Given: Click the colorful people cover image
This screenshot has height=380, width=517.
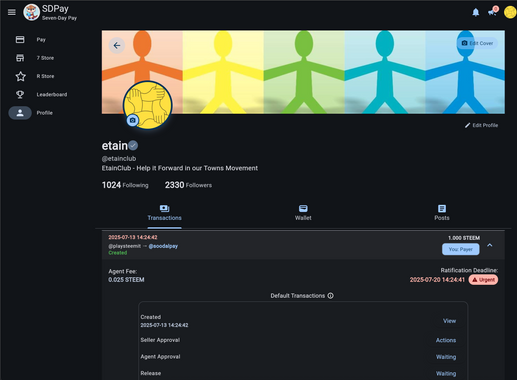Looking at the screenshot, I should click(x=303, y=72).
